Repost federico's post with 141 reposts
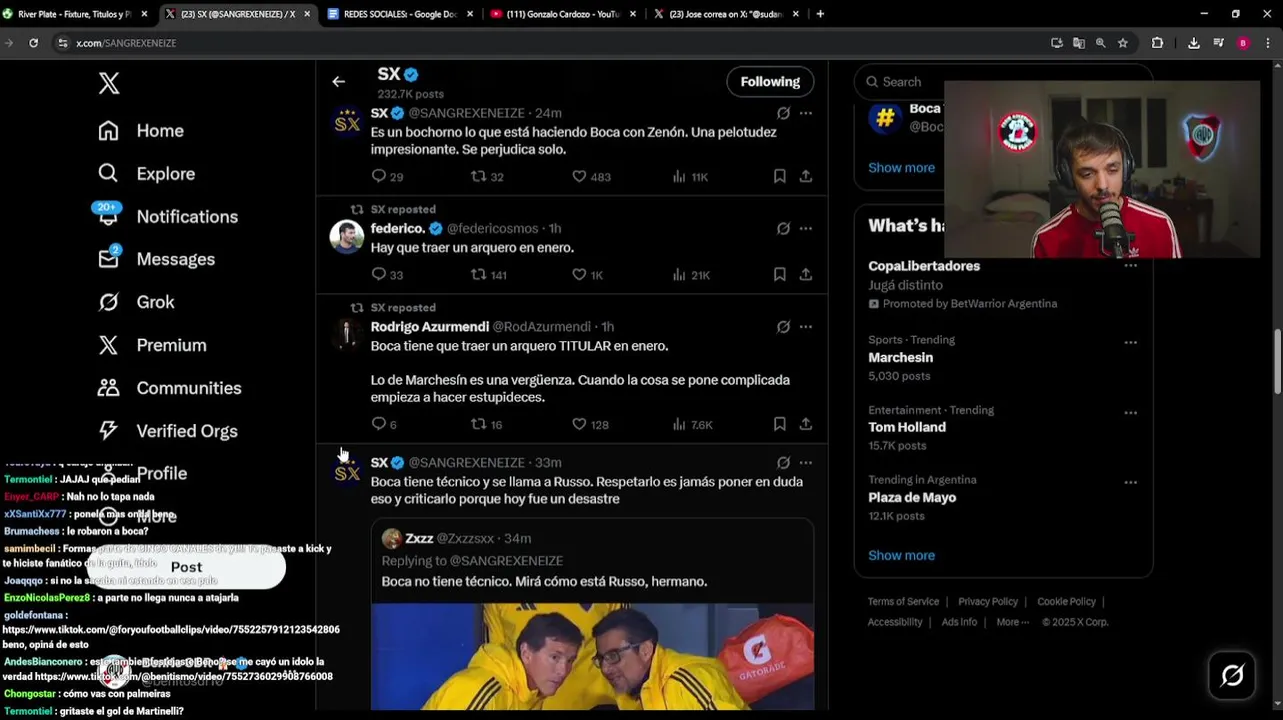Image resolution: width=1283 pixels, height=720 pixels. (489, 274)
